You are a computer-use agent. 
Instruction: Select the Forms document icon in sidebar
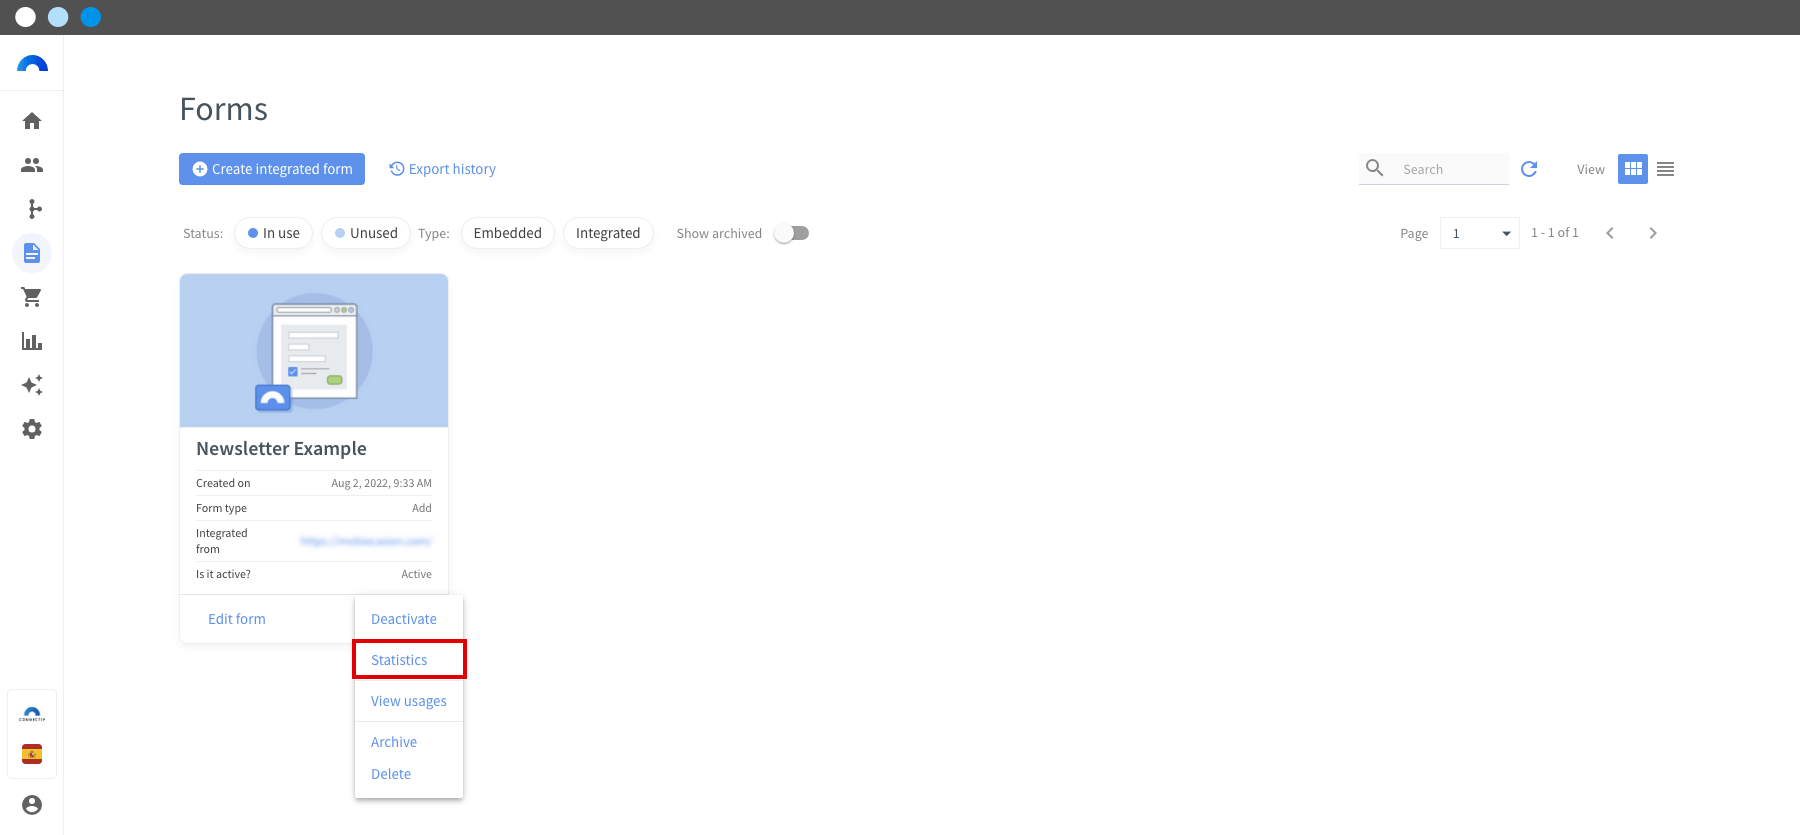click(x=32, y=253)
